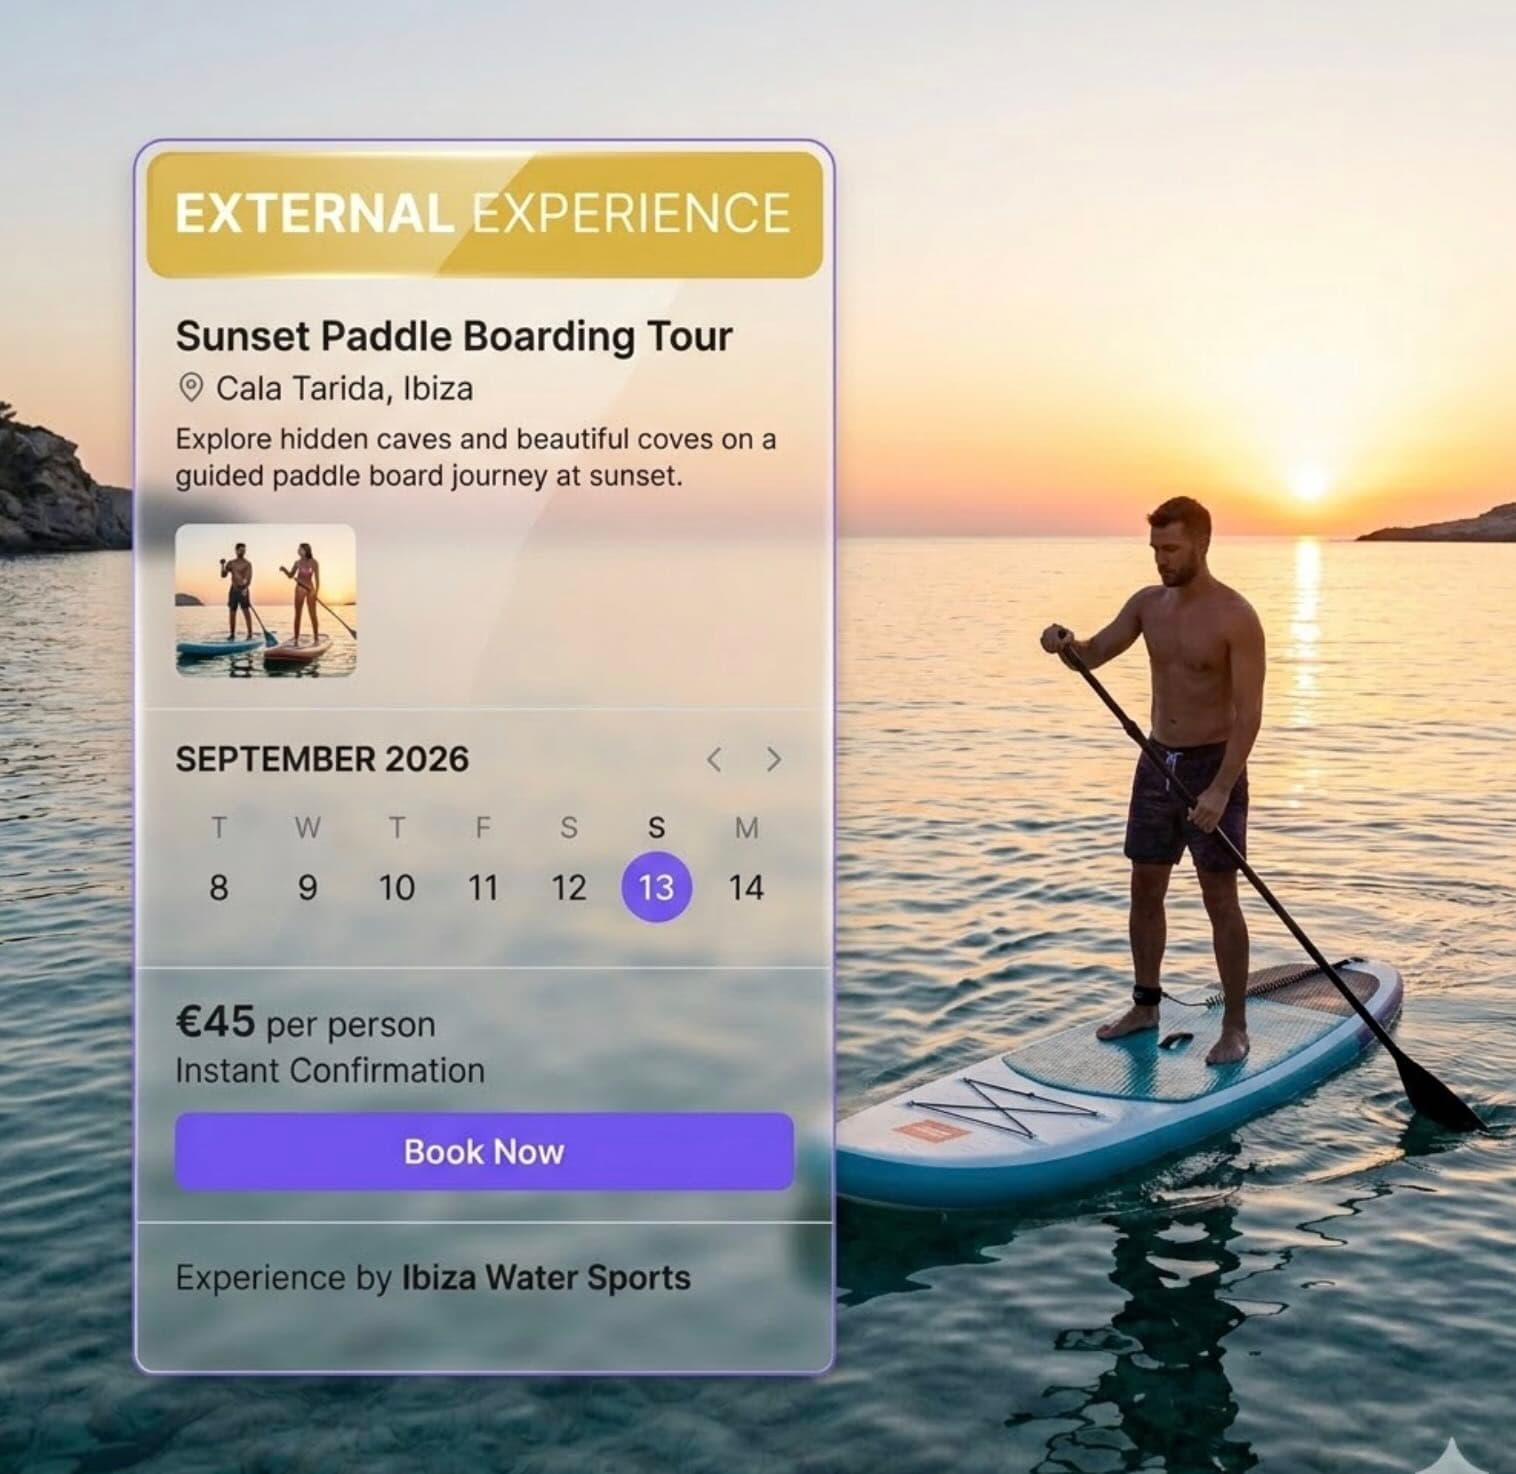Click the €45 per person price

click(x=306, y=1023)
